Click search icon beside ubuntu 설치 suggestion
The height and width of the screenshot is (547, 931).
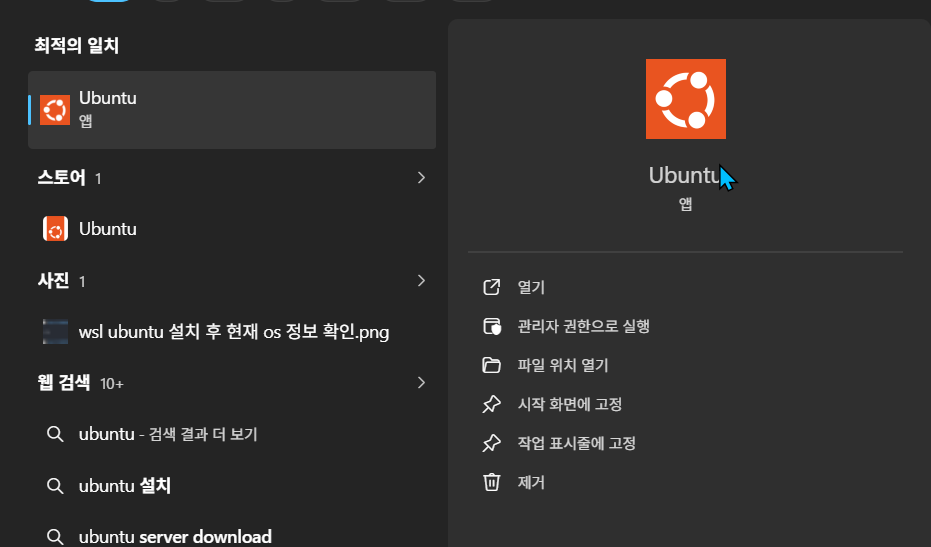click(55, 486)
